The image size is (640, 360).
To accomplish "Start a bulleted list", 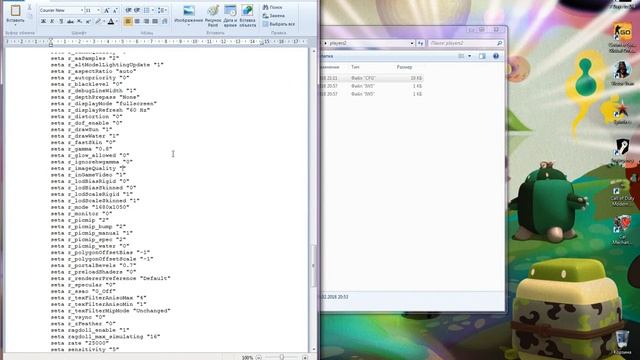I will click(x=147, y=10).
